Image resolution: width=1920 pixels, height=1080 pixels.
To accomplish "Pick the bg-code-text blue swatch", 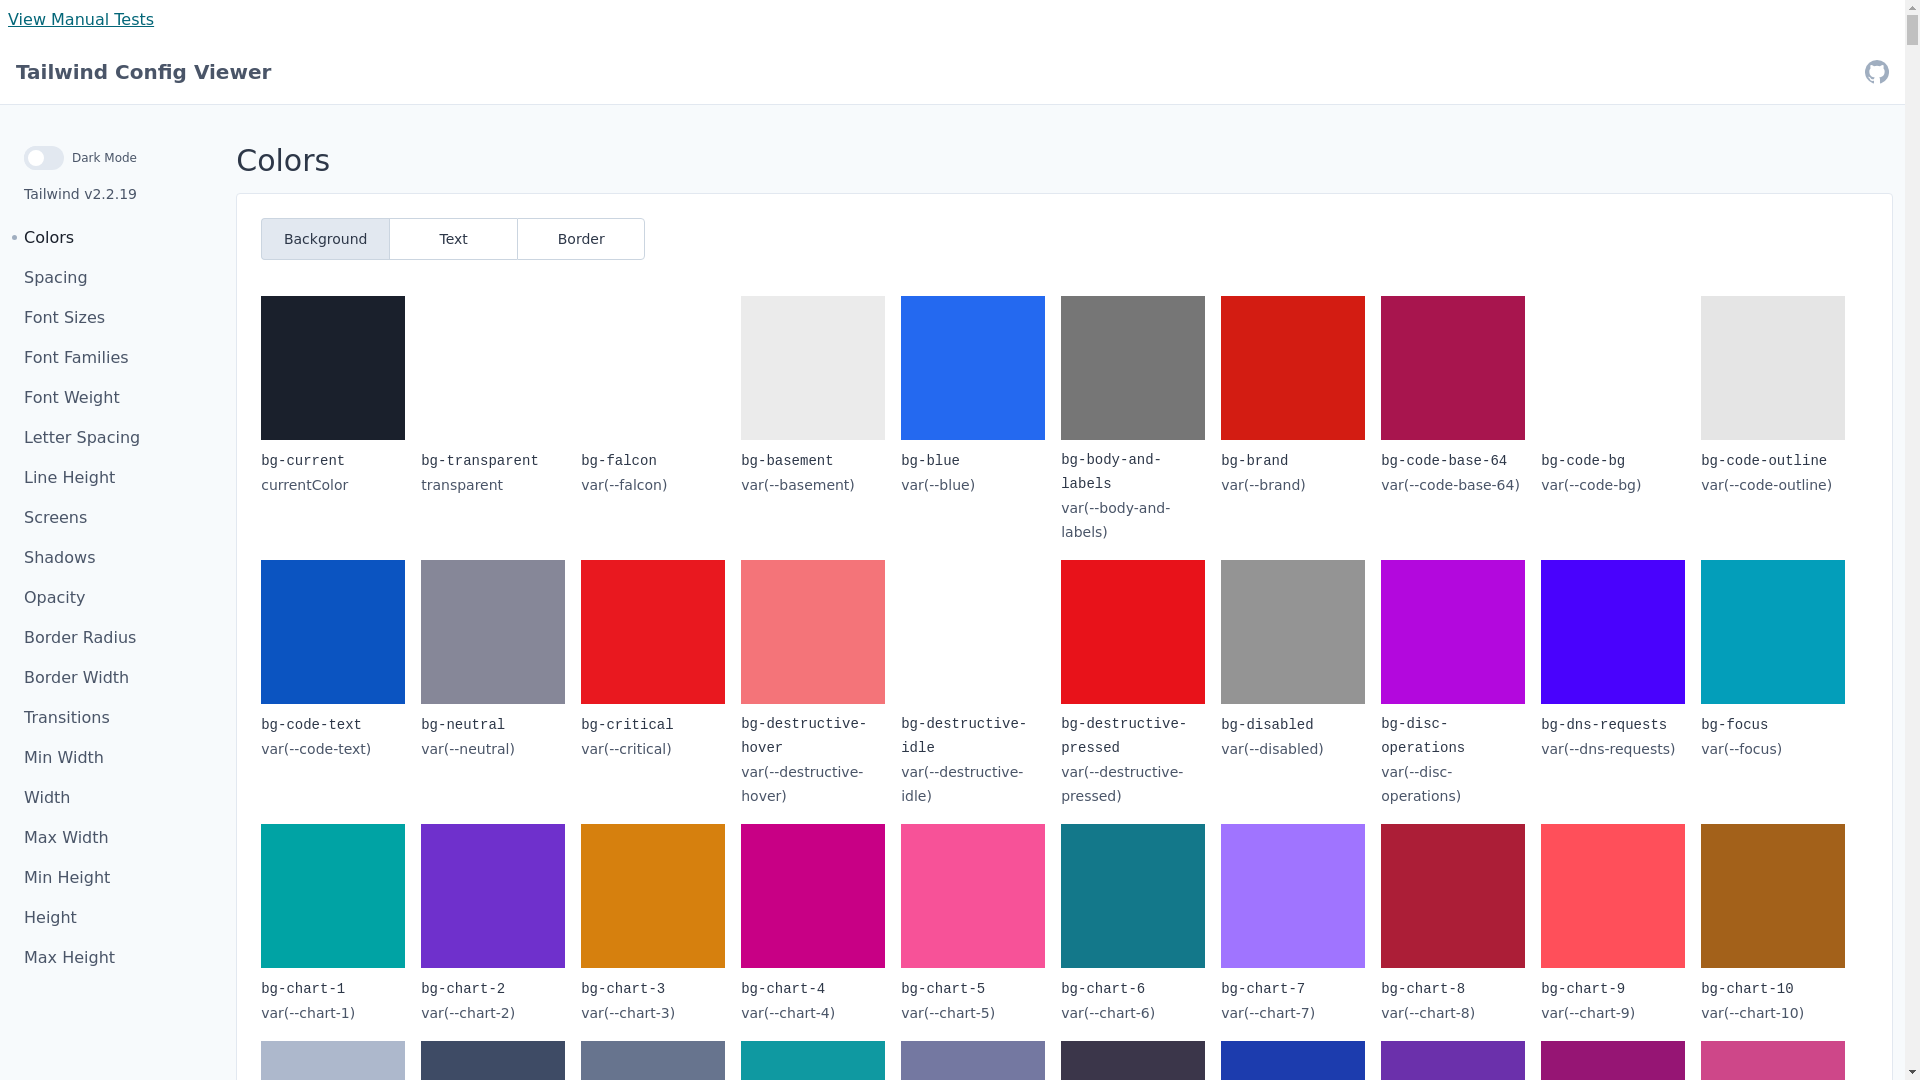I will click(333, 632).
